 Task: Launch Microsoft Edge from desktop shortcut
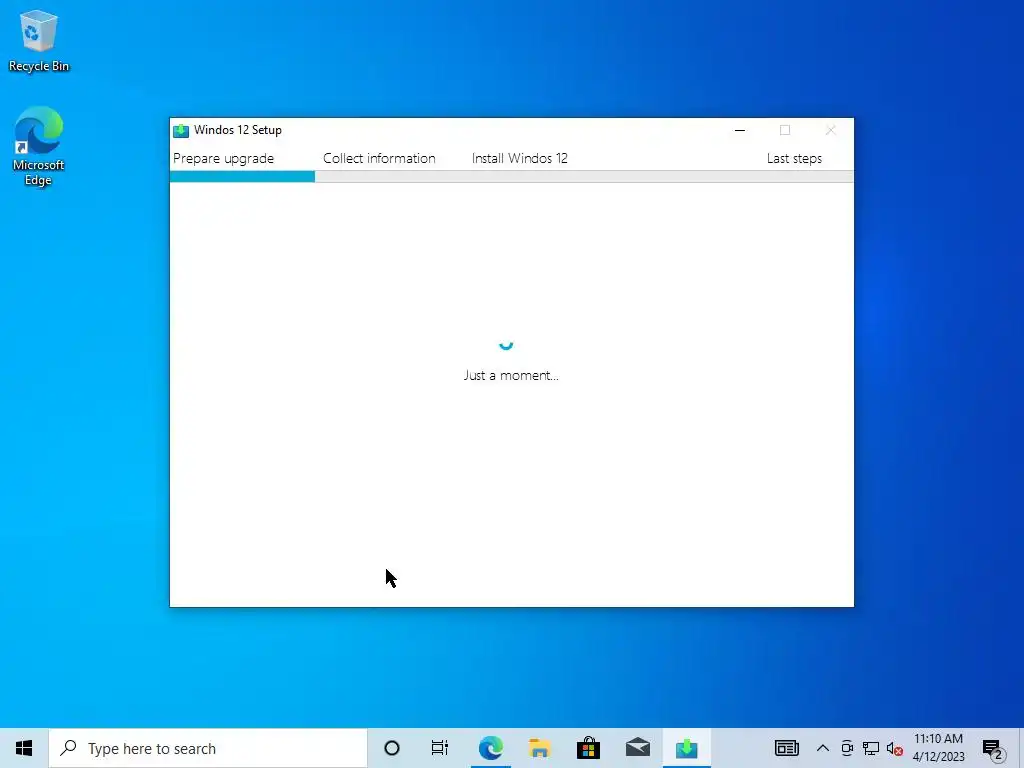click(38, 146)
